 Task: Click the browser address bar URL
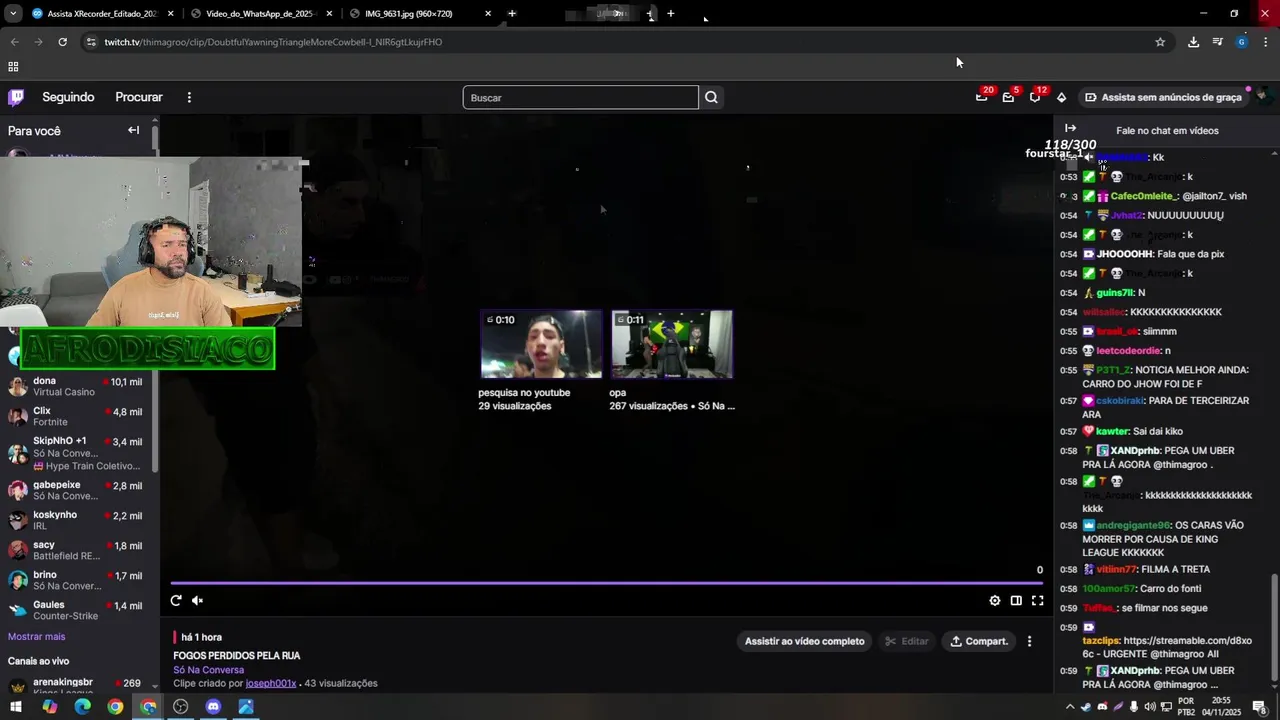(x=273, y=42)
